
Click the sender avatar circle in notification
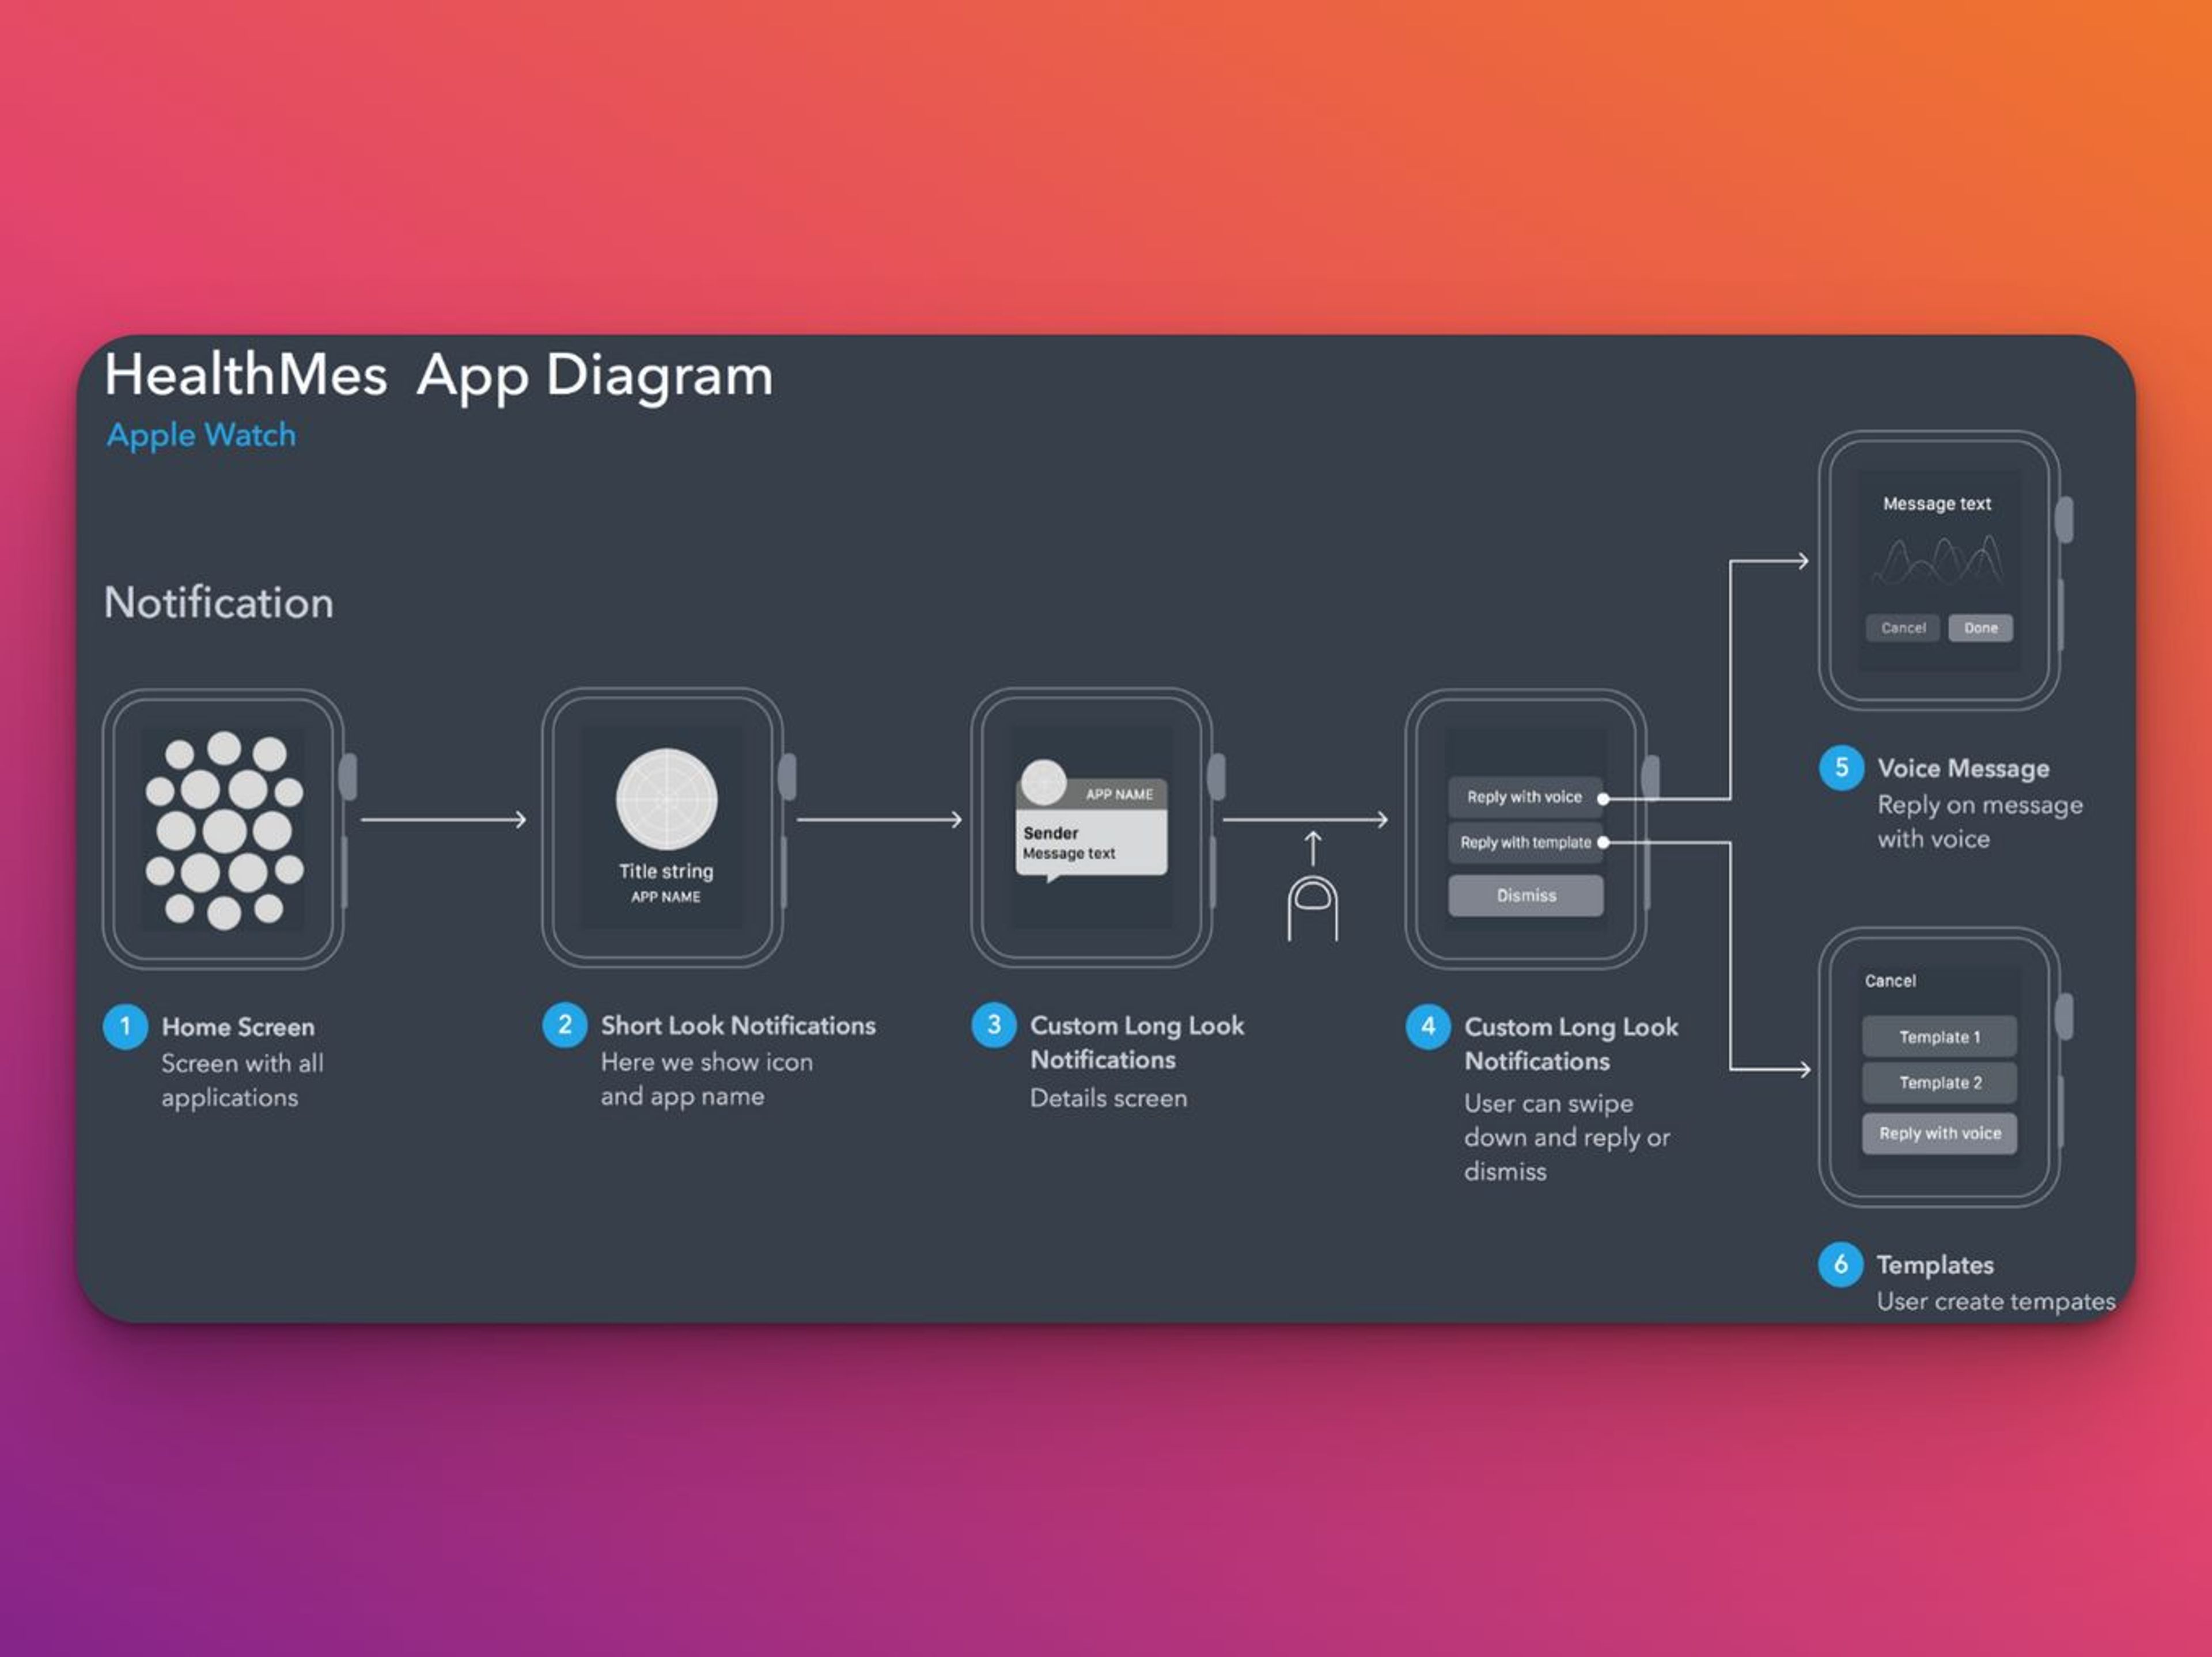[x=1043, y=782]
